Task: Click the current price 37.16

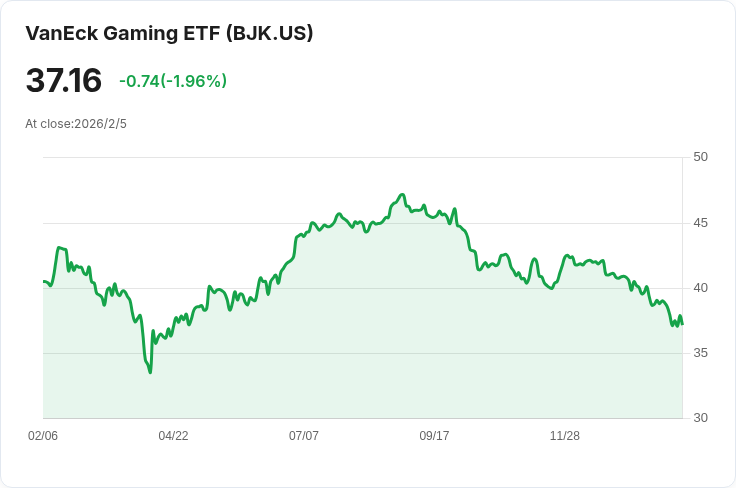Action: (63, 80)
